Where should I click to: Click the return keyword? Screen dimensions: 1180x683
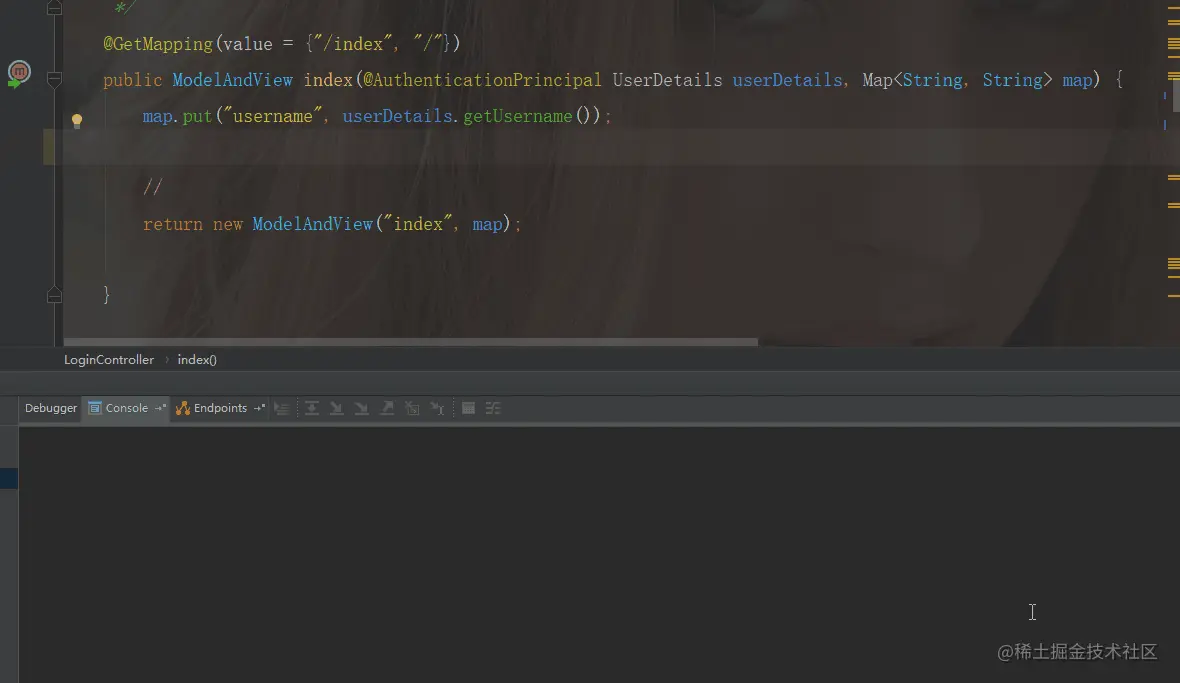[x=172, y=224]
